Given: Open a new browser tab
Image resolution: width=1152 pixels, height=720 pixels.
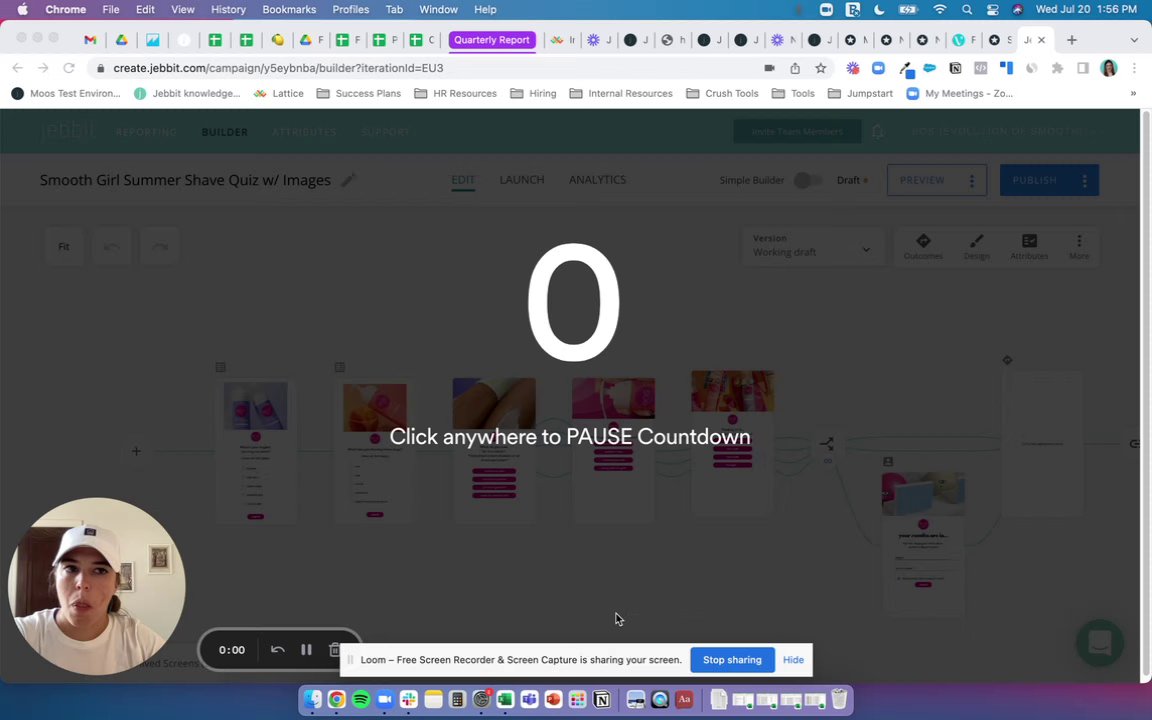Looking at the screenshot, I should (x=1072, y=40).
